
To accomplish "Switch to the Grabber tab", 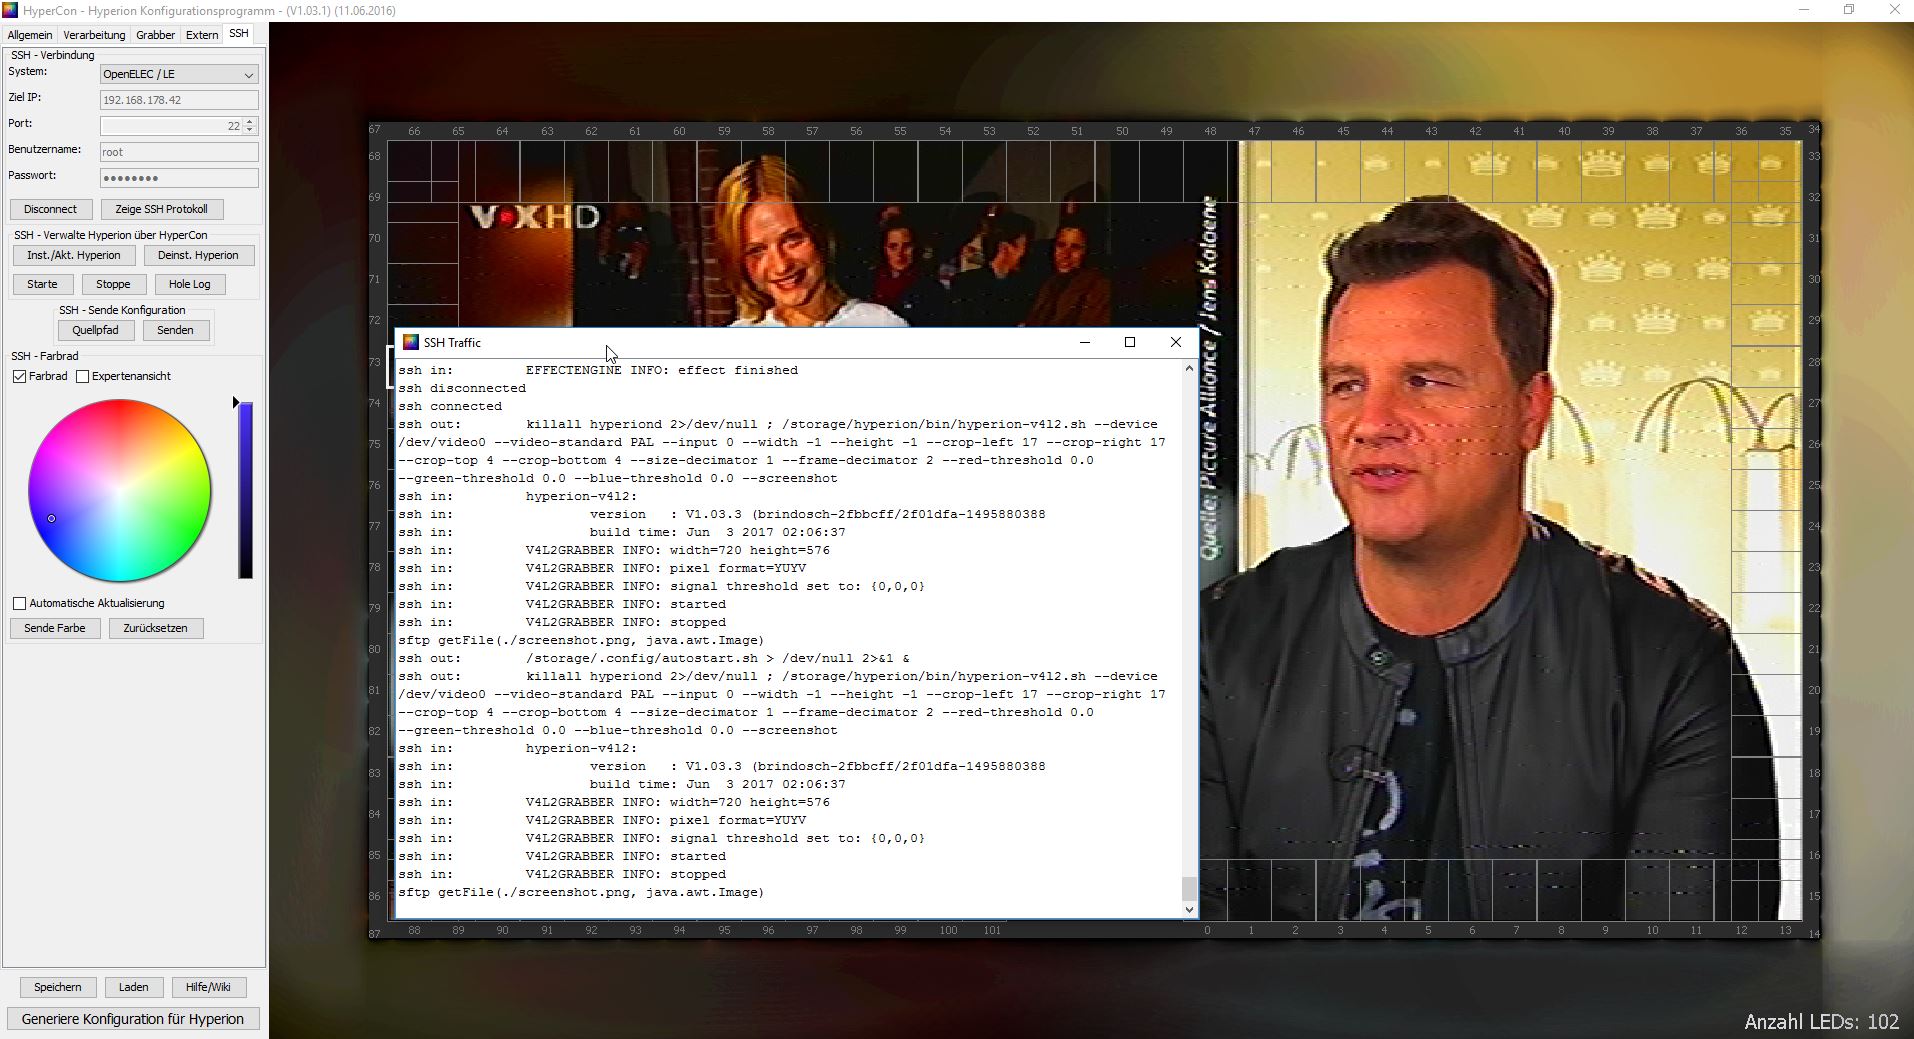I will point(155,35).
